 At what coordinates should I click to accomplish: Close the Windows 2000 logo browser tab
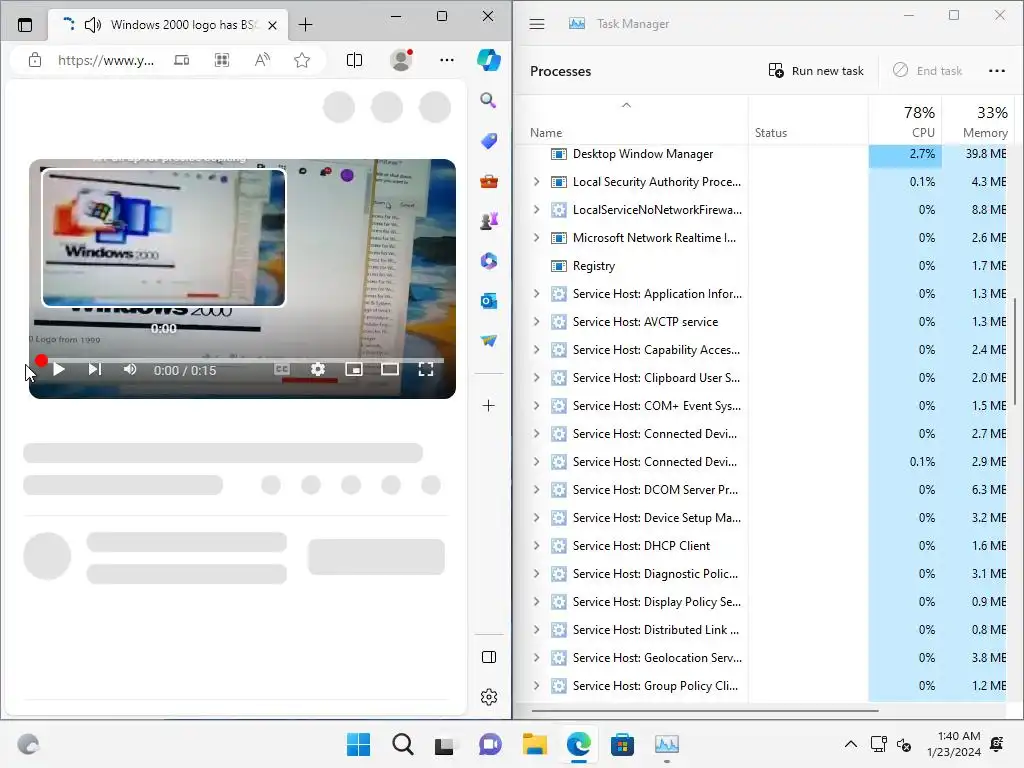click(272, 25)
